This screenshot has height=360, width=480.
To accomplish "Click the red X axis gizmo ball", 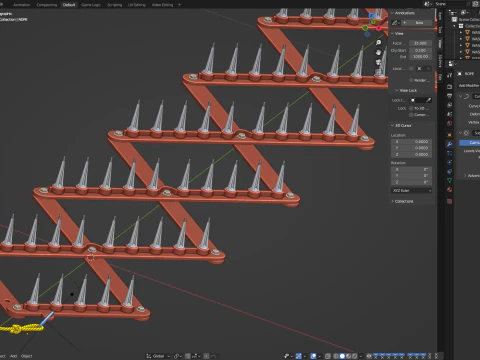I will tap(379, 28).
